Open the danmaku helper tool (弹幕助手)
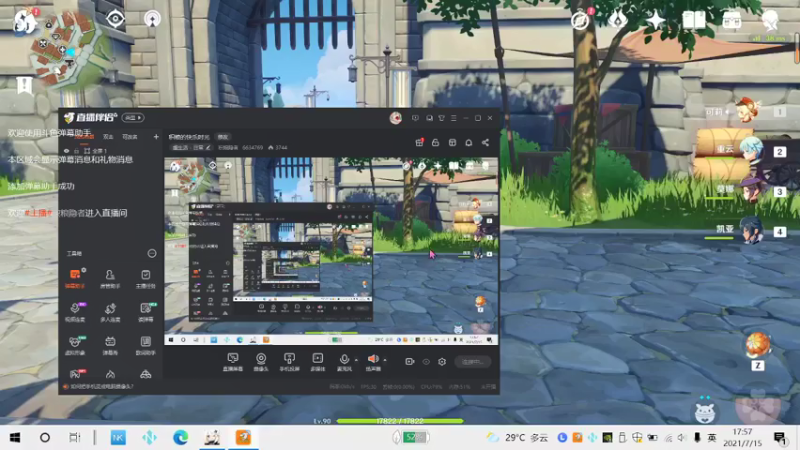The width and height of the screenshot is (800, 450). (x=75, y=279)
